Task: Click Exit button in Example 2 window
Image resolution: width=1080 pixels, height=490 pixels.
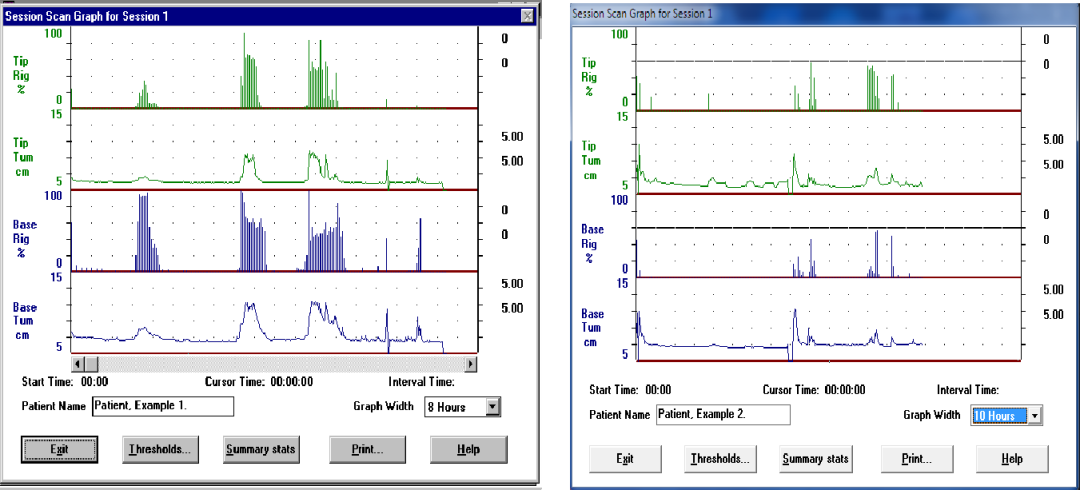Action: [625, 458]
